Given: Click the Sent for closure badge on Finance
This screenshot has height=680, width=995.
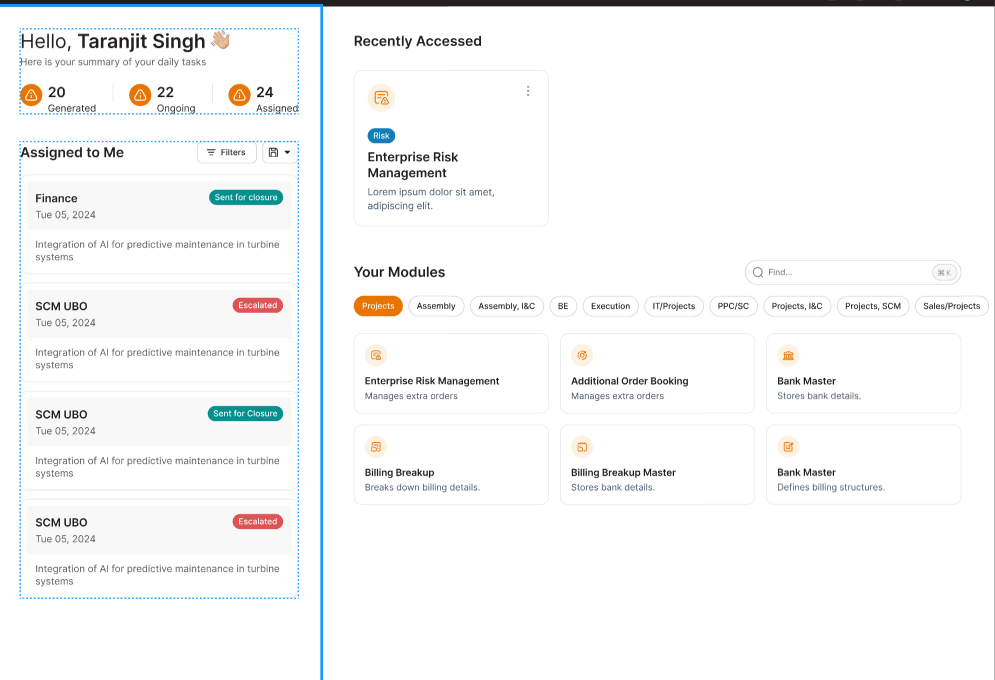Looking at the screenshot, I should point(245,198).
